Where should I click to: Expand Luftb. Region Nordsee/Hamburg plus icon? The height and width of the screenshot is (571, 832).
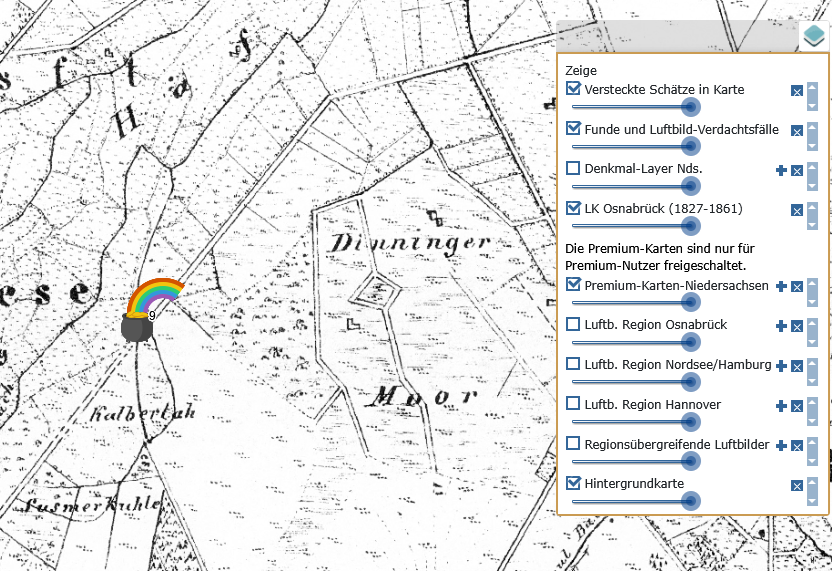click(781, 366)
